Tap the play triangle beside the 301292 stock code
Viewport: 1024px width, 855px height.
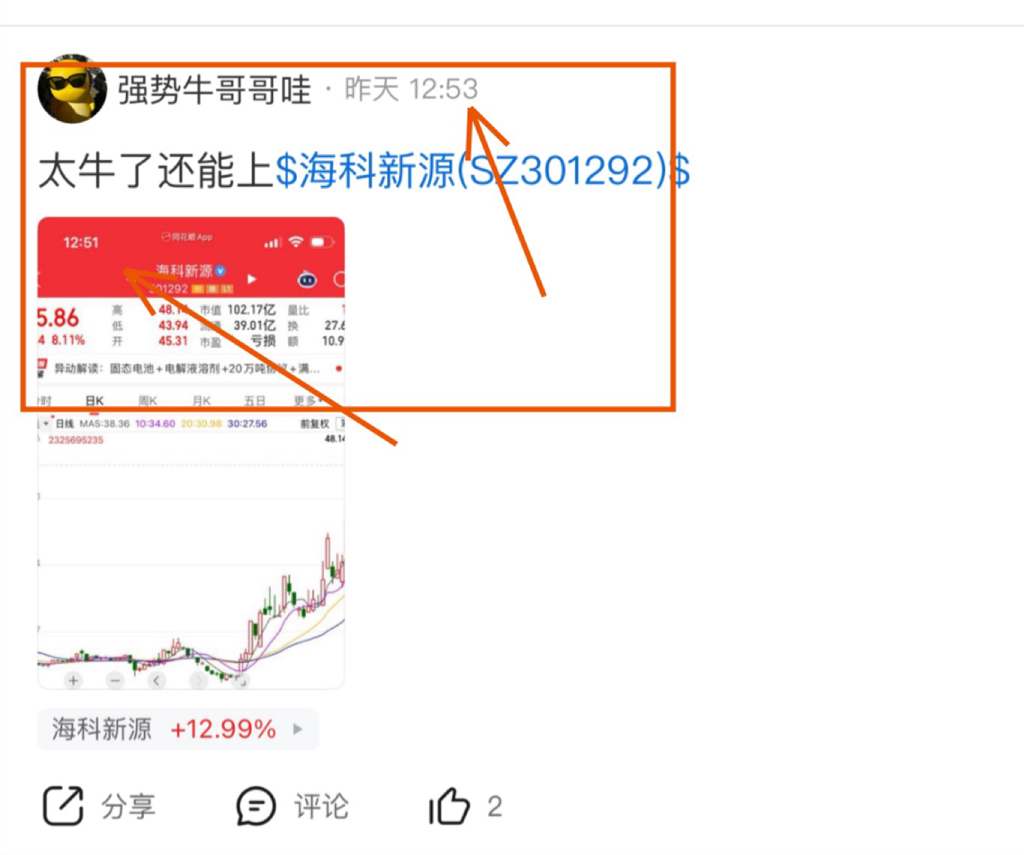tap(251, 279)
